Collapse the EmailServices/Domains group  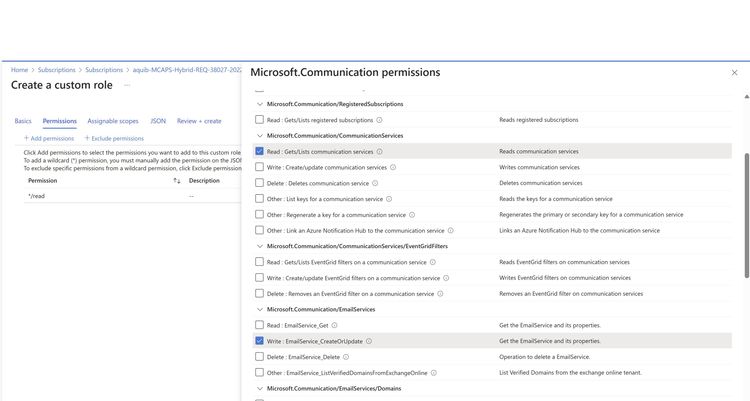260,389
